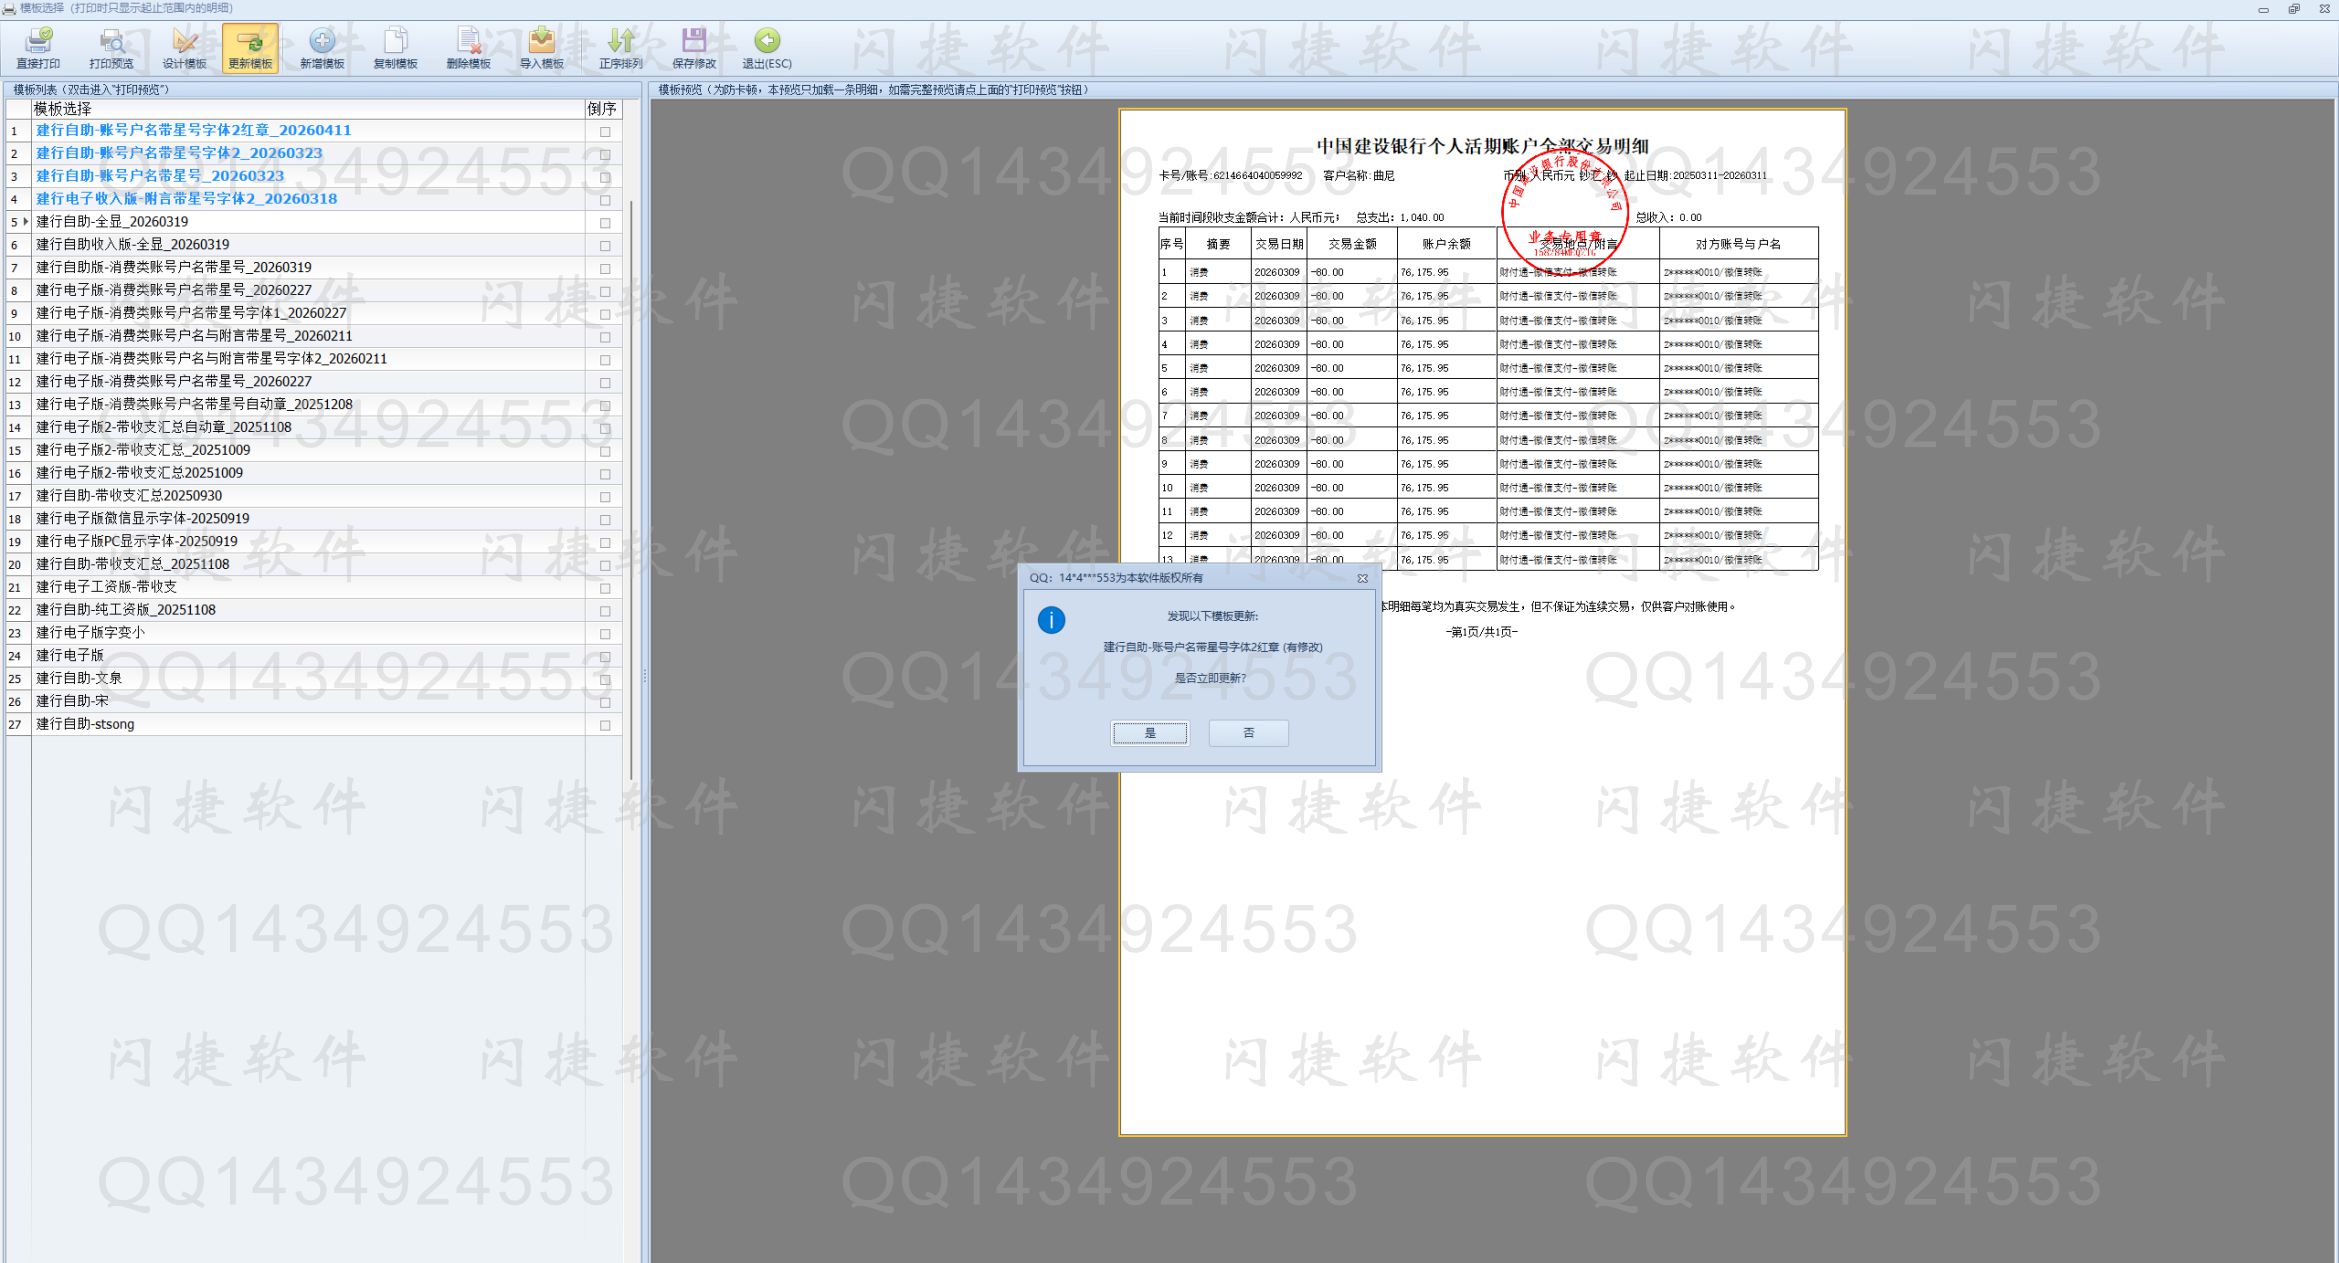
Task: Close the update dialog with X
Action: (x=1362, y=579)
